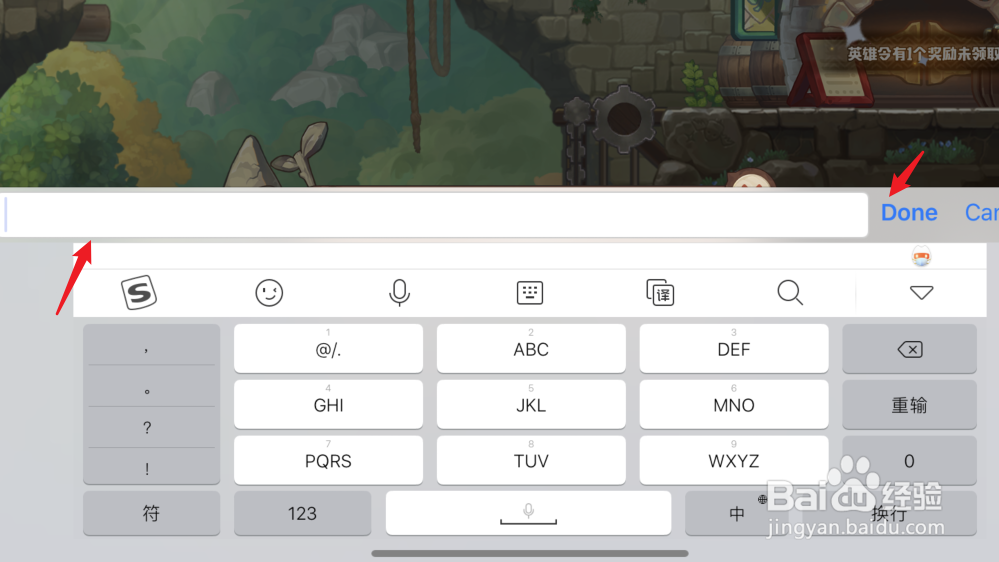Tap the question mark punctuation key
Image resolution: width=999 pixels, height=562 pixels.
click(147, 427)
